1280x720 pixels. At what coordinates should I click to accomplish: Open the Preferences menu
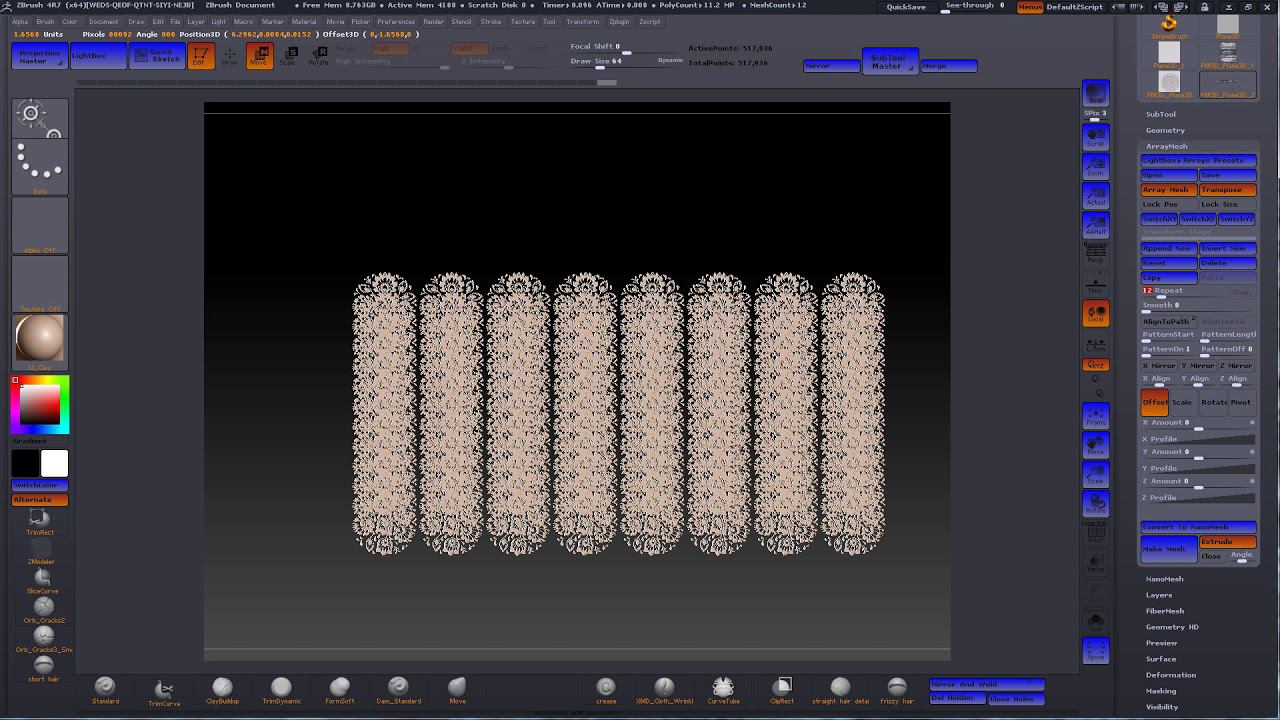[396, 21]
